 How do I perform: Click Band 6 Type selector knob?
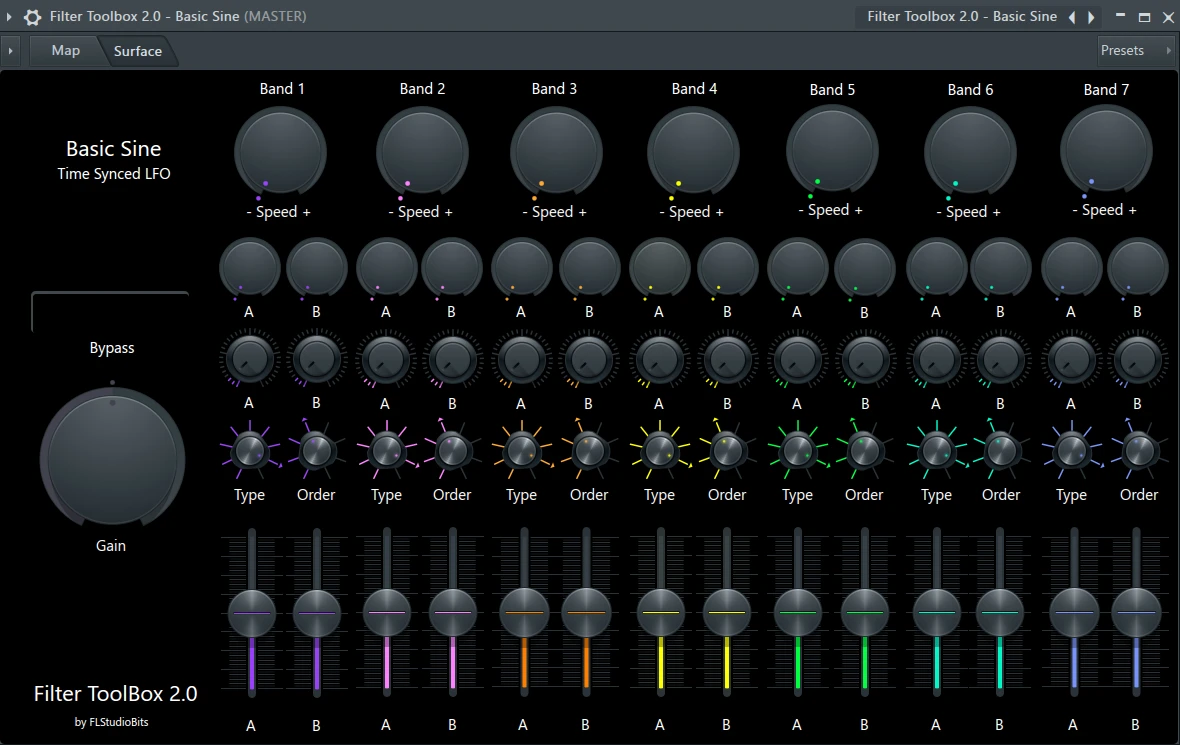(937, 451)
